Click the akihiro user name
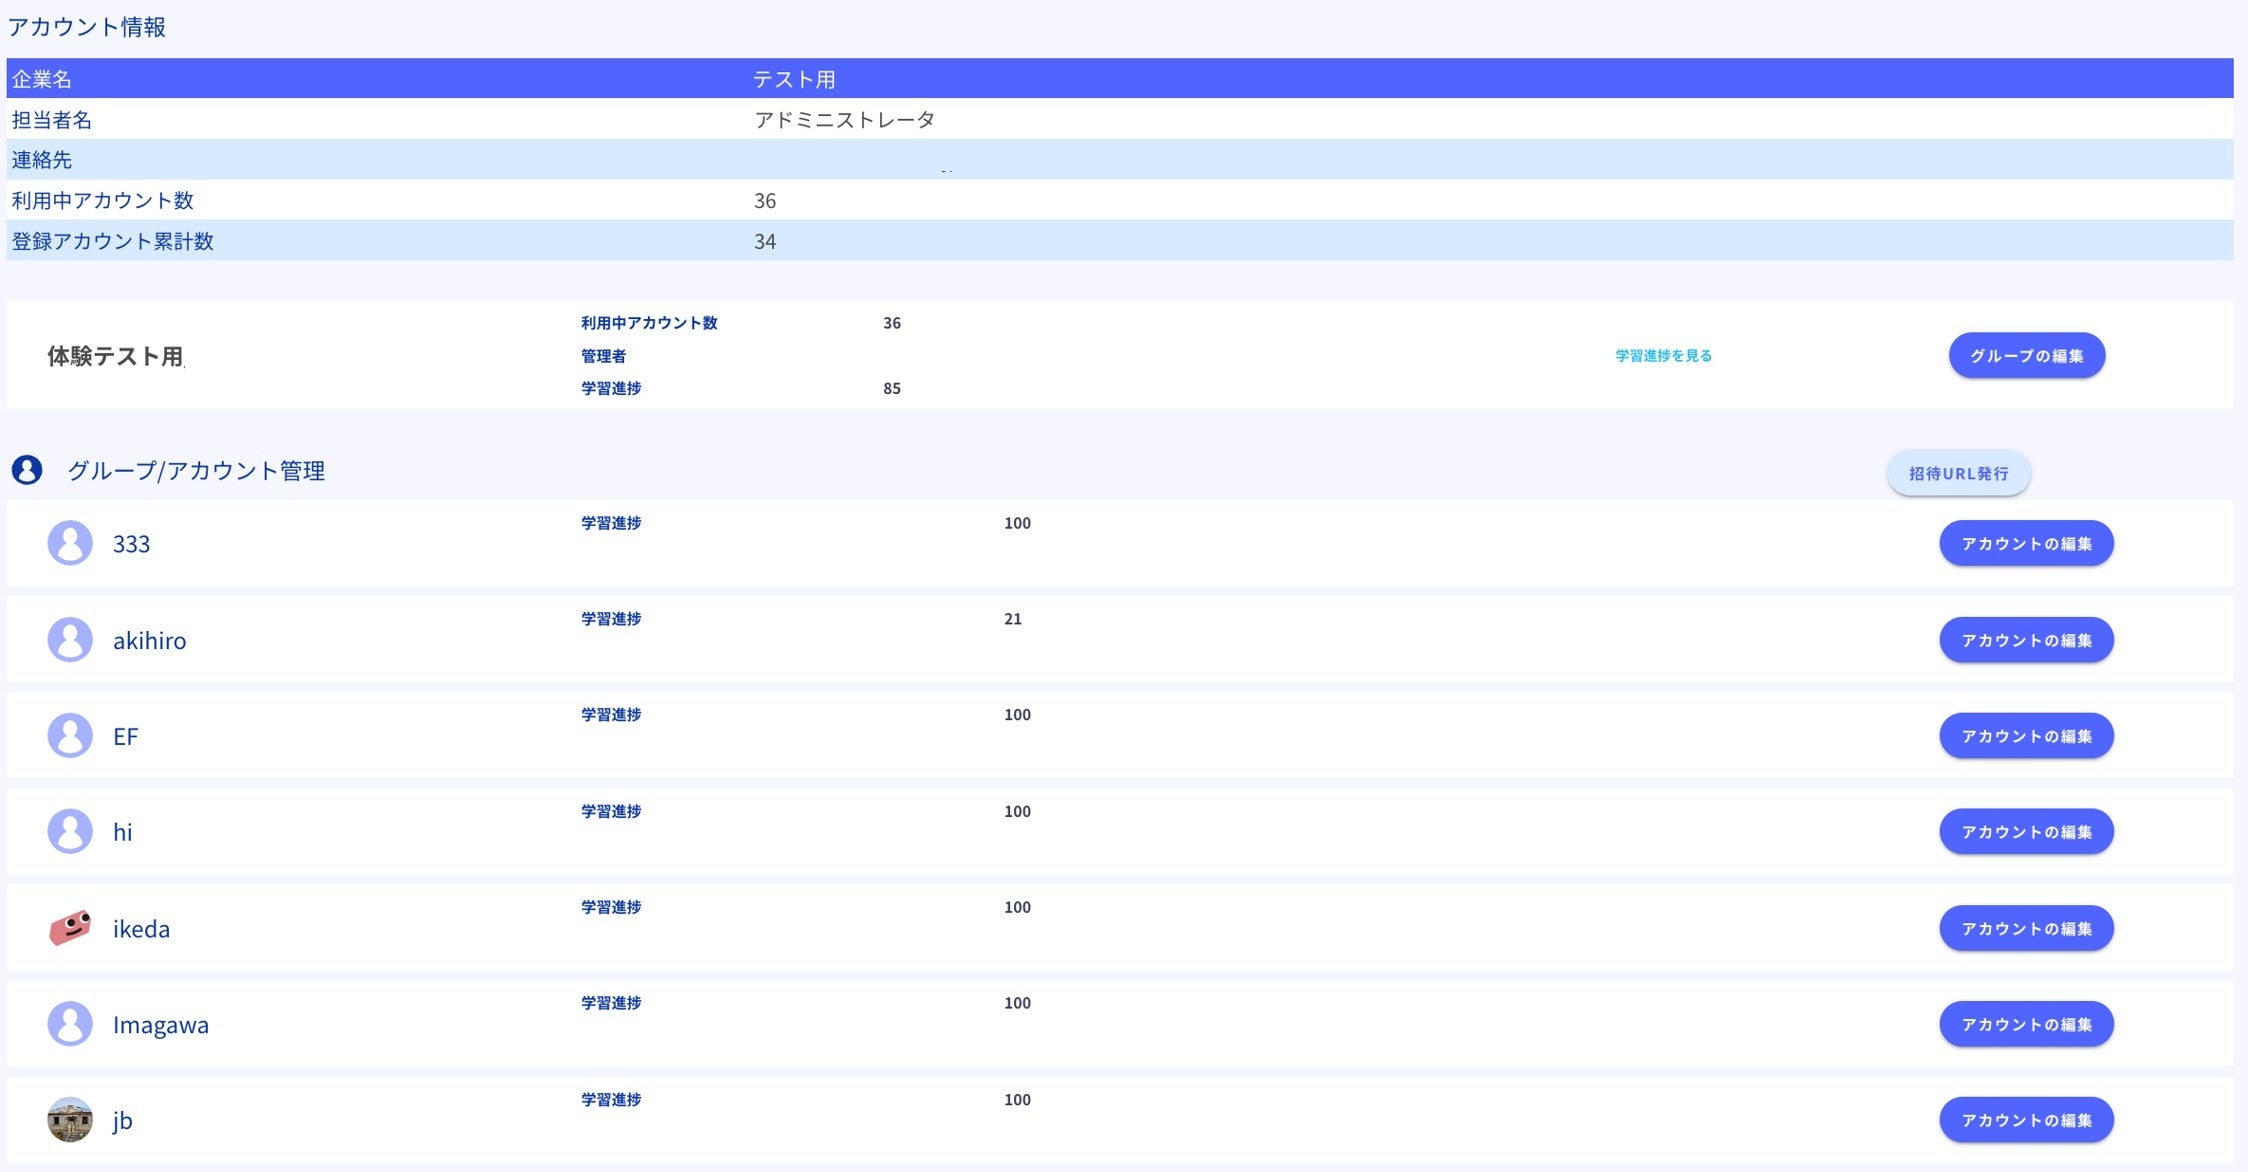 (149, 640)
